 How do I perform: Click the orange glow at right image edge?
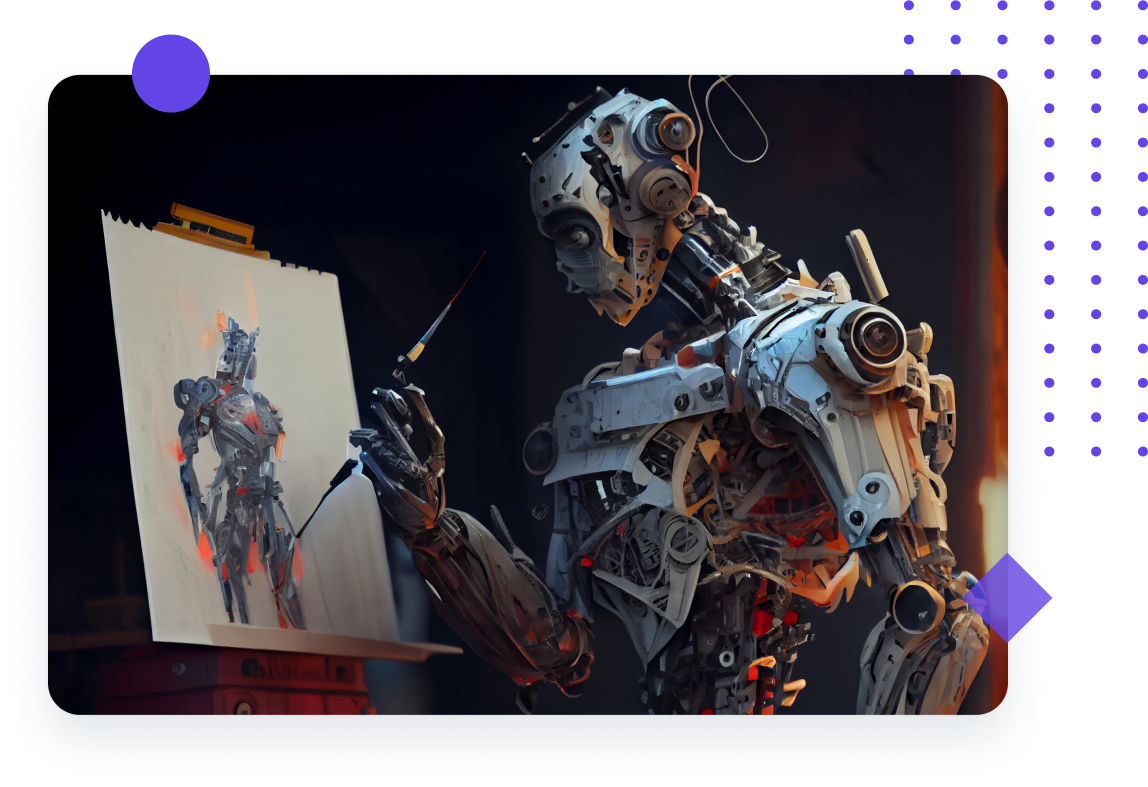(x=995, y=500)
